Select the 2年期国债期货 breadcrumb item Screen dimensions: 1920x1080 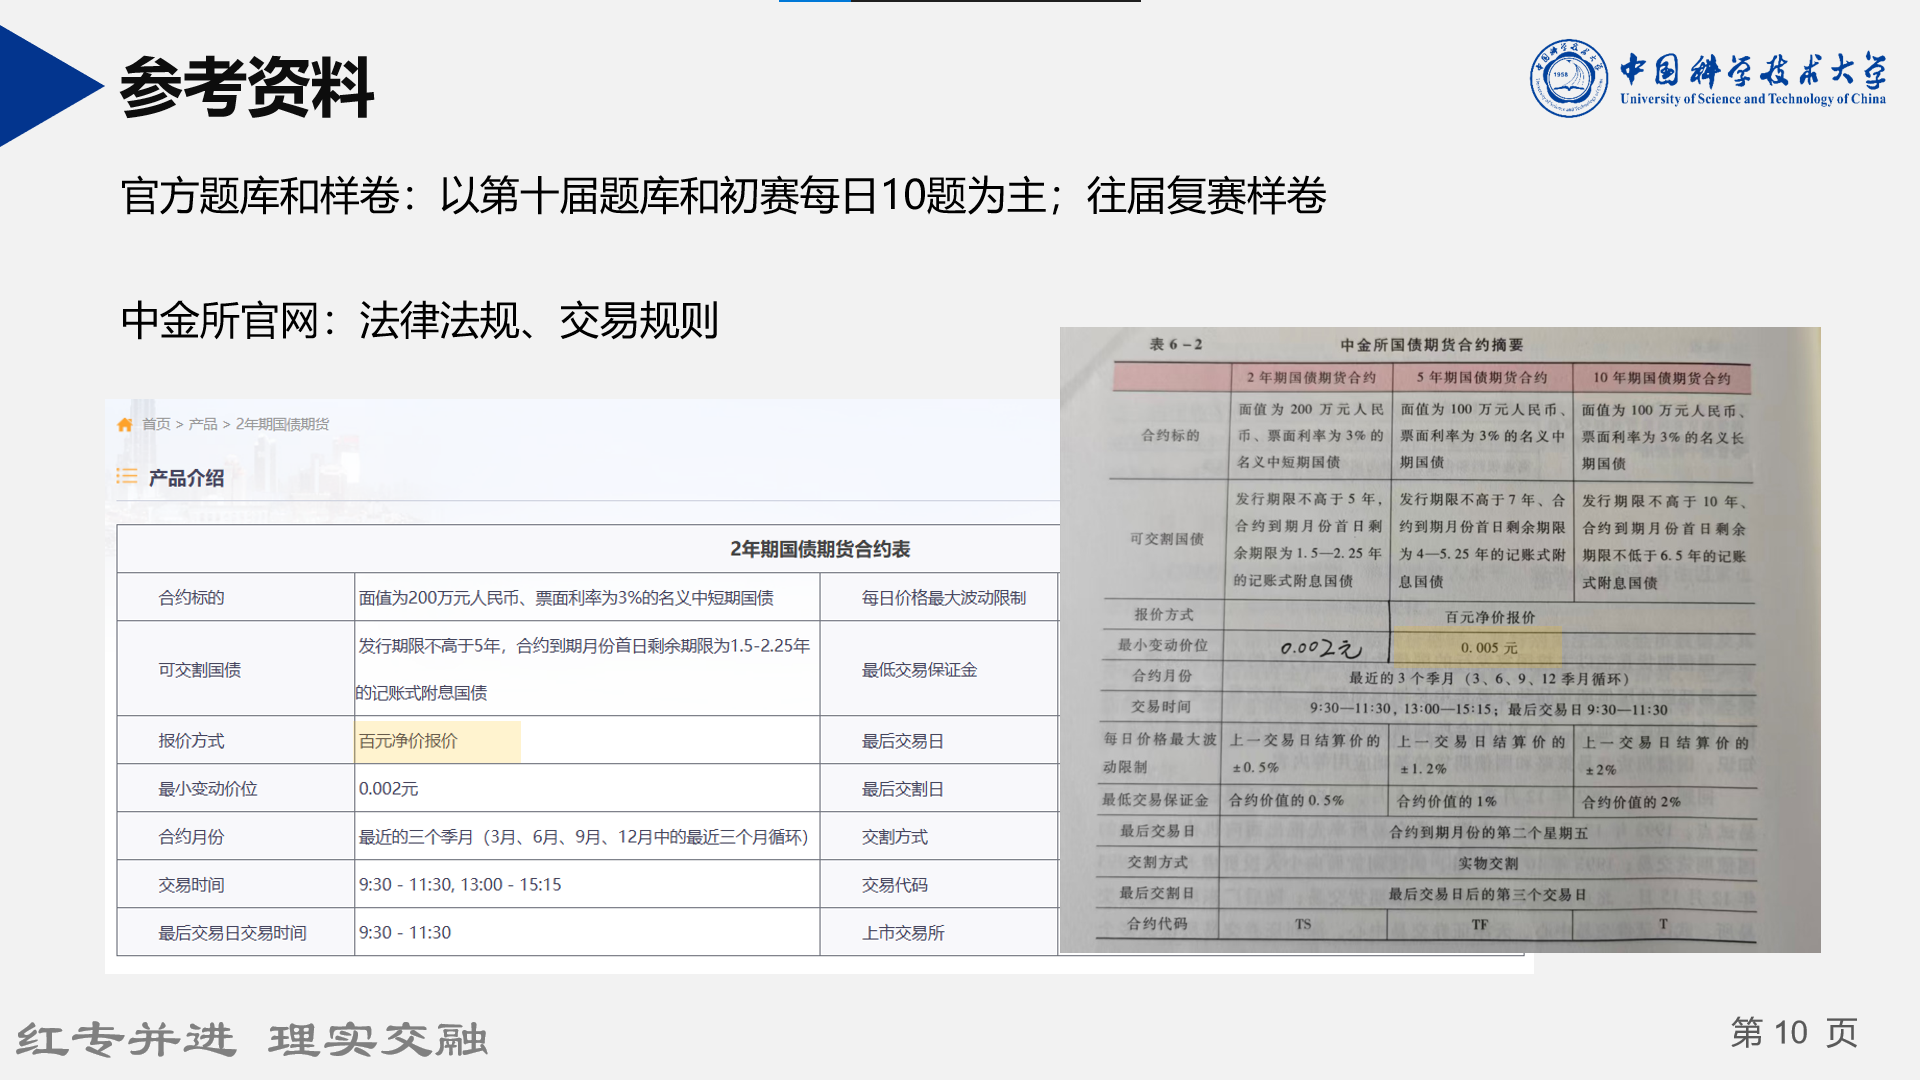pos(282,425)
